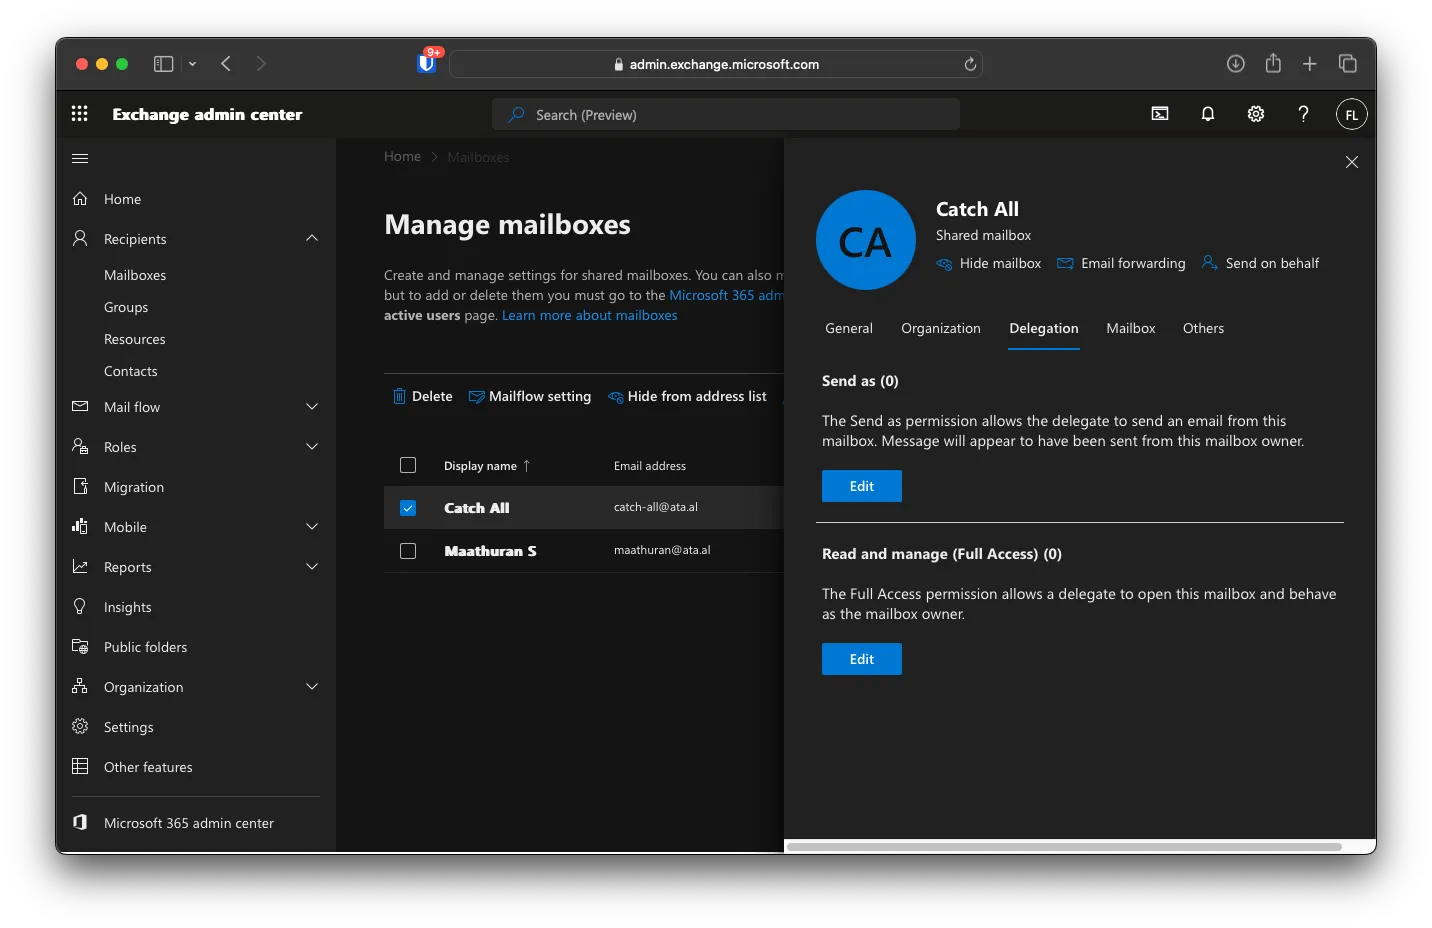Switch to the Organization tab in panel
1432x928 pixels.
[x=941, y=328]
